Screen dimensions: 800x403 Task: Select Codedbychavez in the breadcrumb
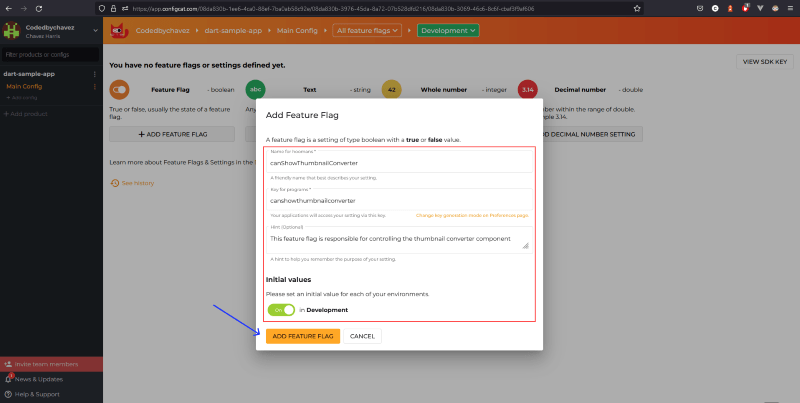click(x=162, y=31)
